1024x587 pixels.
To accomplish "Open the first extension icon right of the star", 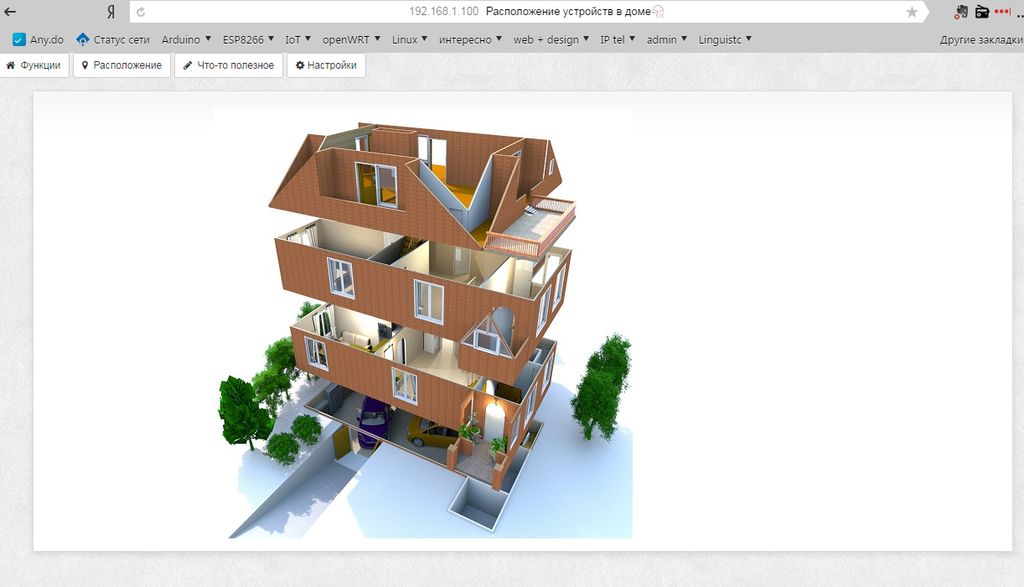I will [x=961, y=11].
